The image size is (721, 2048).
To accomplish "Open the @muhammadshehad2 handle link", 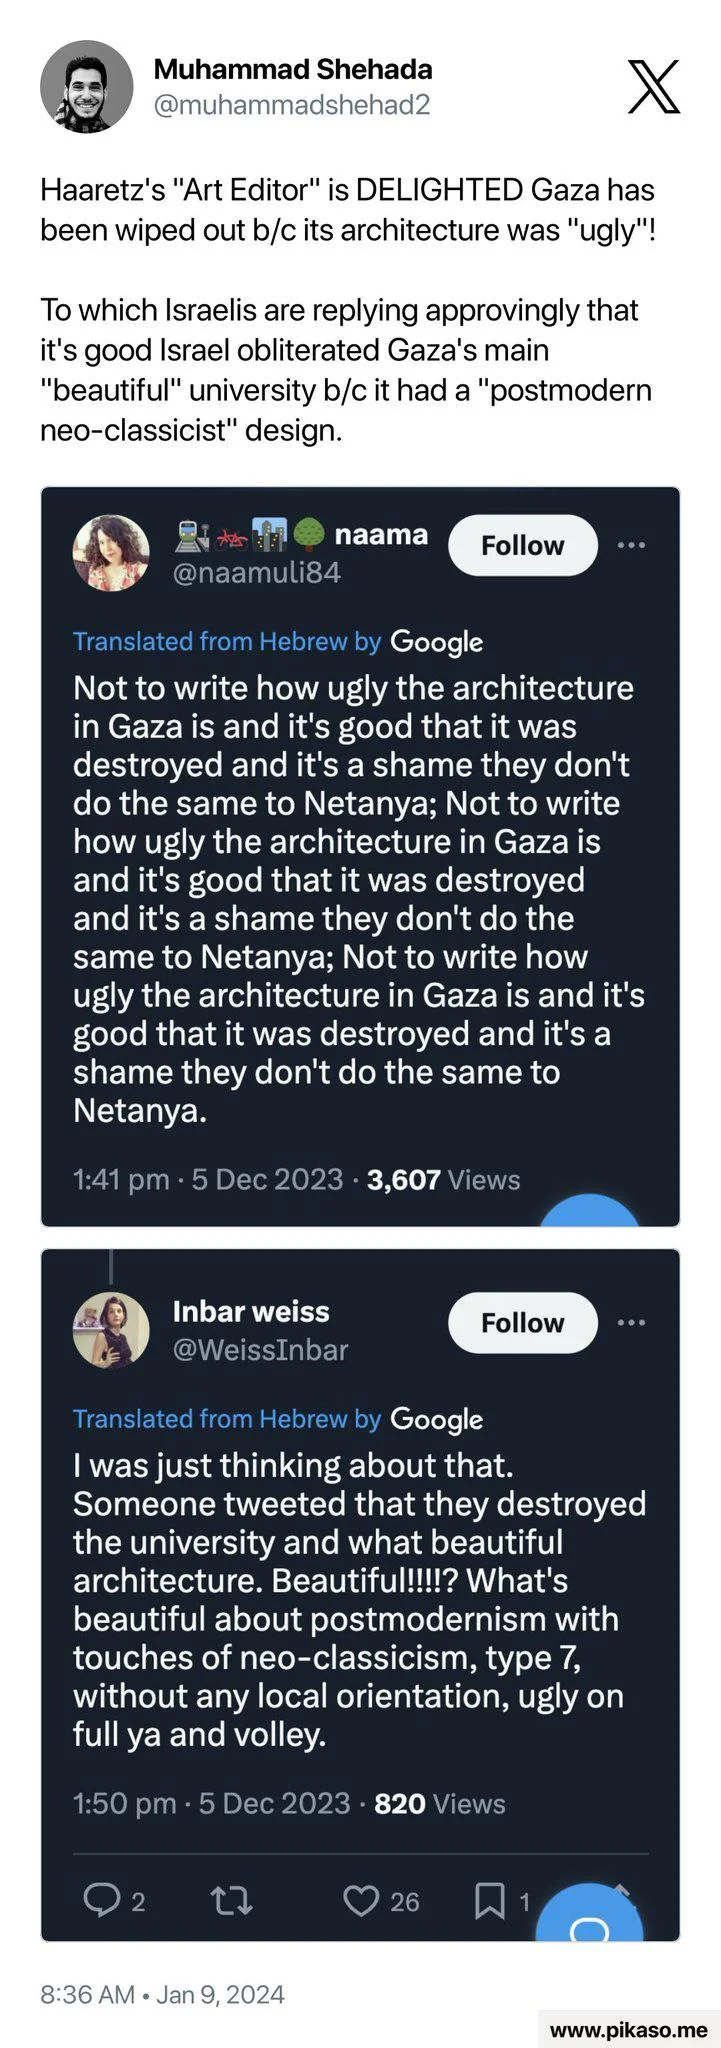I will coord(291,105).
